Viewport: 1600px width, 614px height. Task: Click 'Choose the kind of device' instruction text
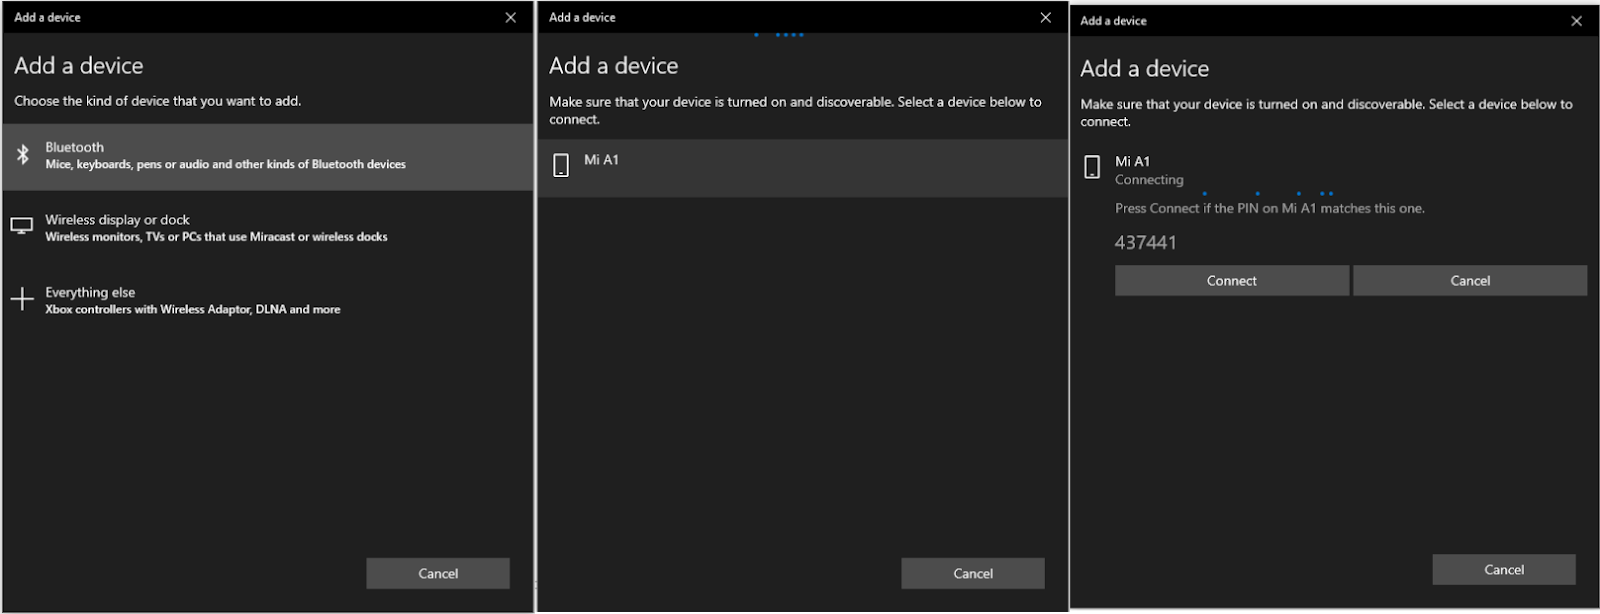tap(158, 101)
